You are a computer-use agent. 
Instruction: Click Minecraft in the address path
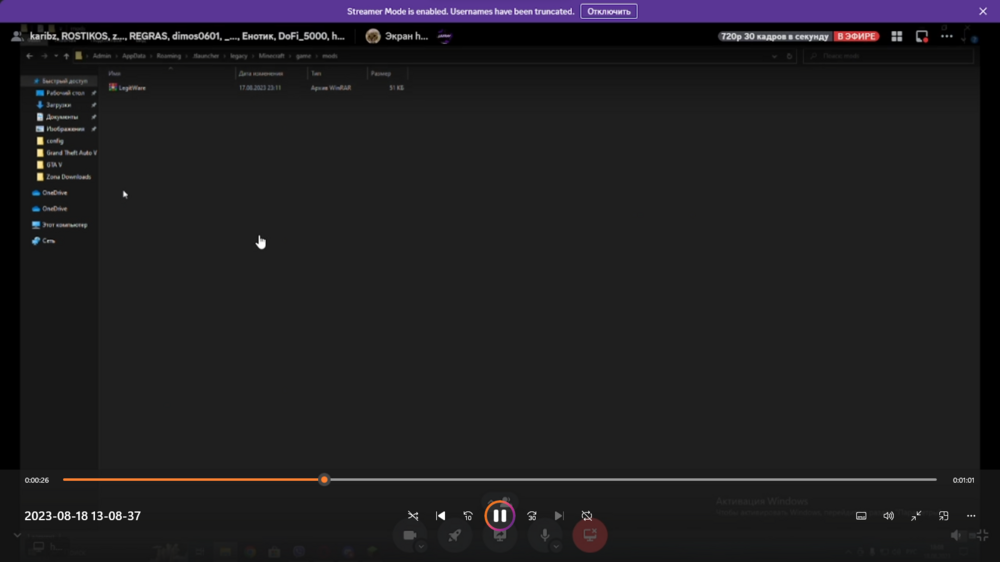[272, 56]
